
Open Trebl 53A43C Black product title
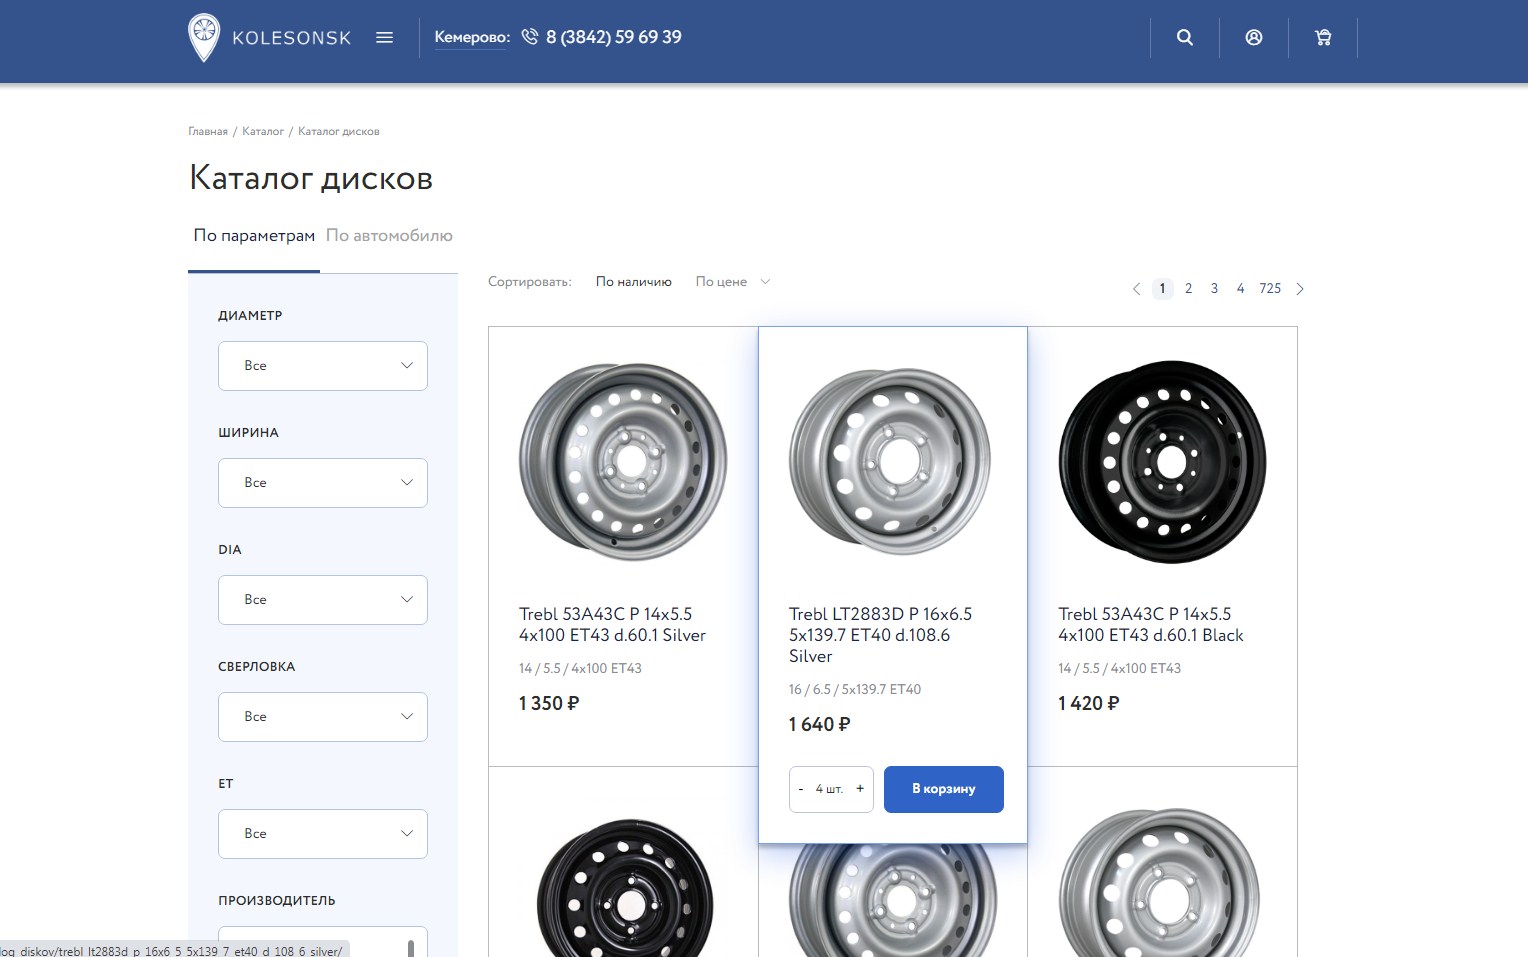(1151, 625)
